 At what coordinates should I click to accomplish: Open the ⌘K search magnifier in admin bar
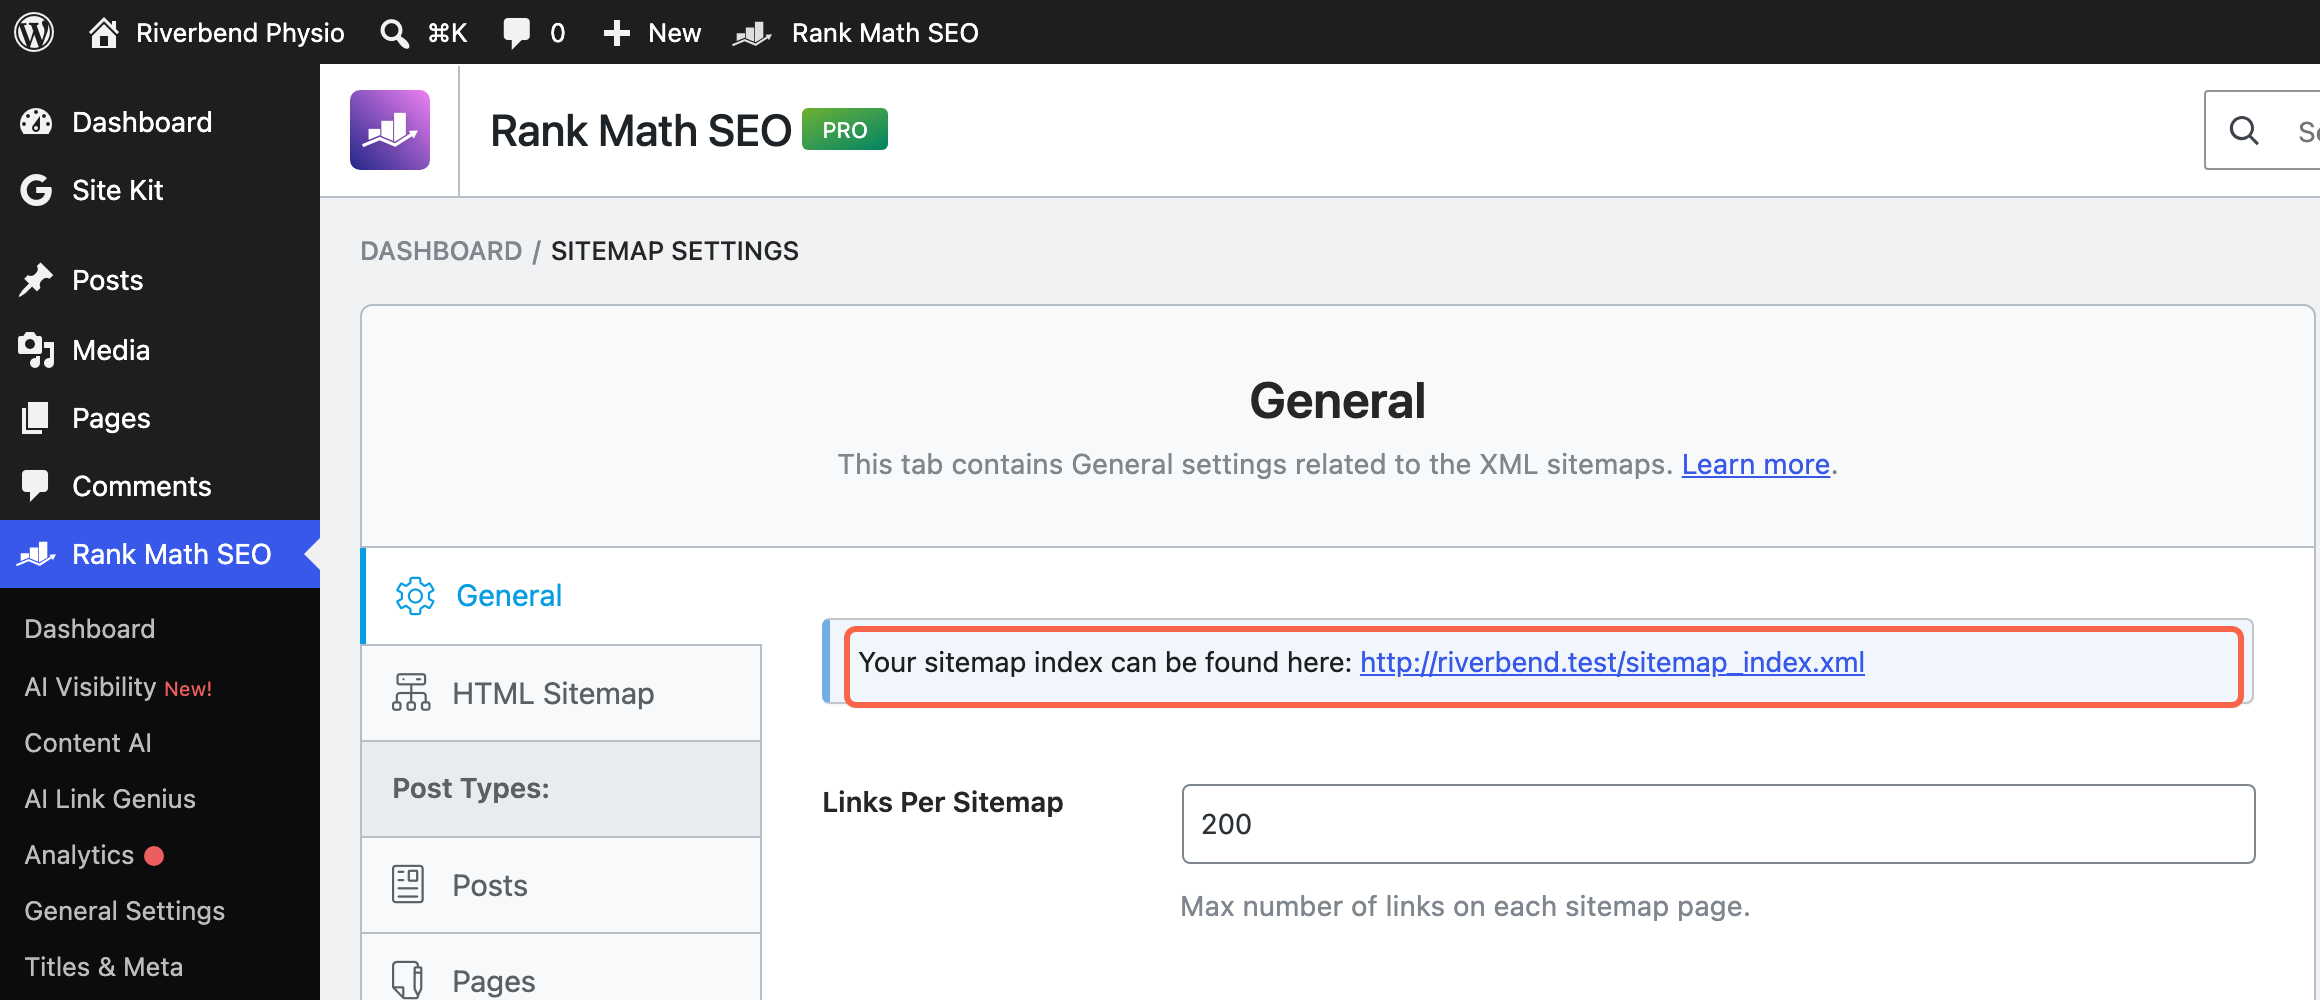coord(394,33)
